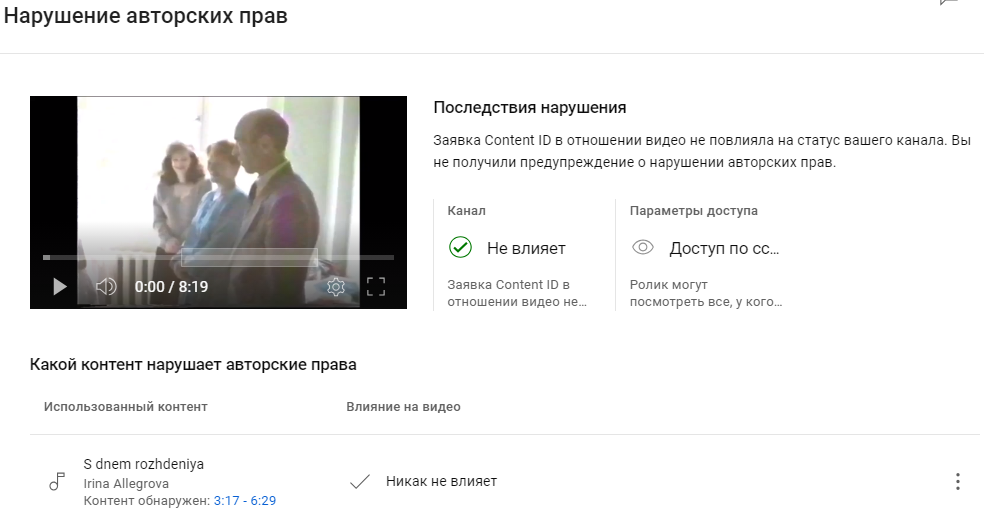The height and width of the screenshot is (528, 984).
Task: Play the video preview
Action: pos(60,287)
